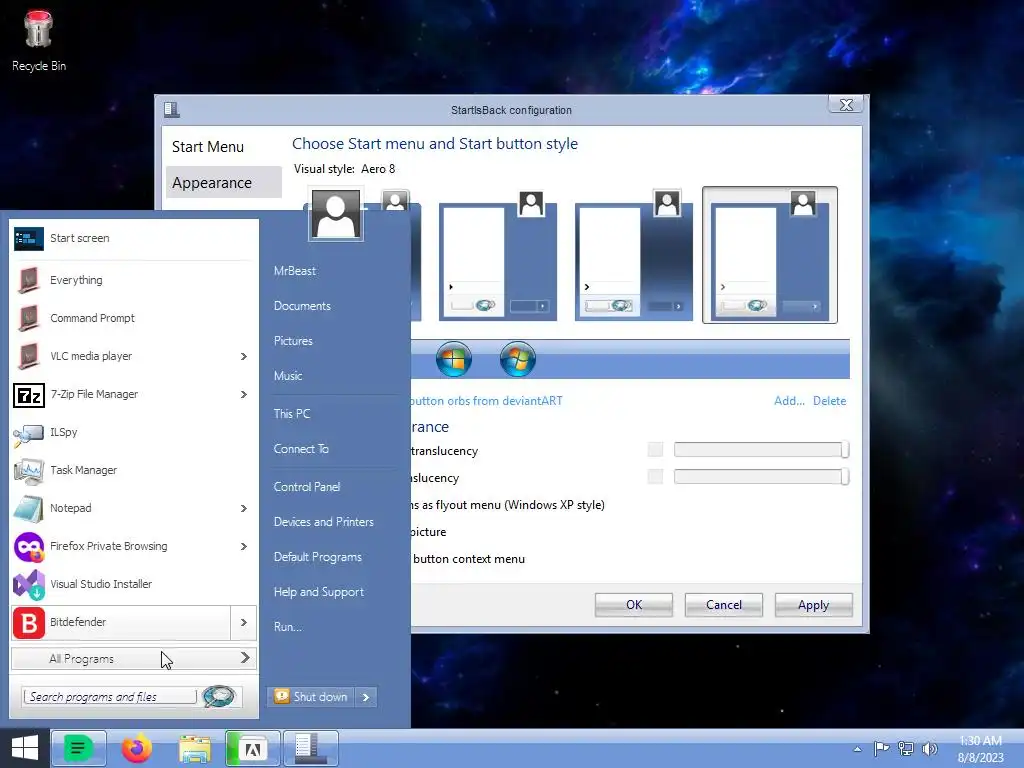Select the fourth highlighted style thumbnail
Image resolution: width=1024 pixels, height=768 pixels.
coord(770,255)
